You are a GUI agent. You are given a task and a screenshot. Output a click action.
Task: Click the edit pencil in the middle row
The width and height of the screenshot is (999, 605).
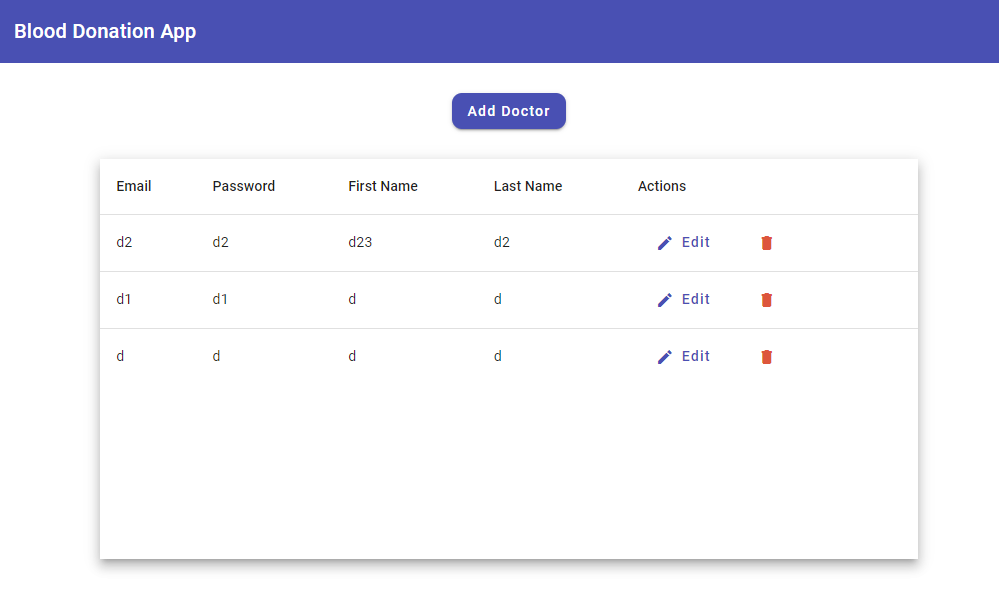tap(663, 299)
